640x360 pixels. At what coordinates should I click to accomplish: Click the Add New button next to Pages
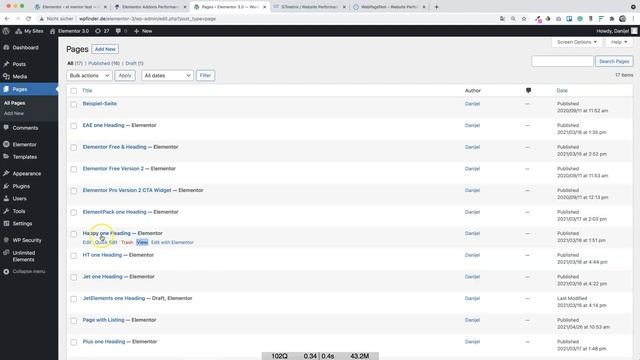[x=105, y=49]
